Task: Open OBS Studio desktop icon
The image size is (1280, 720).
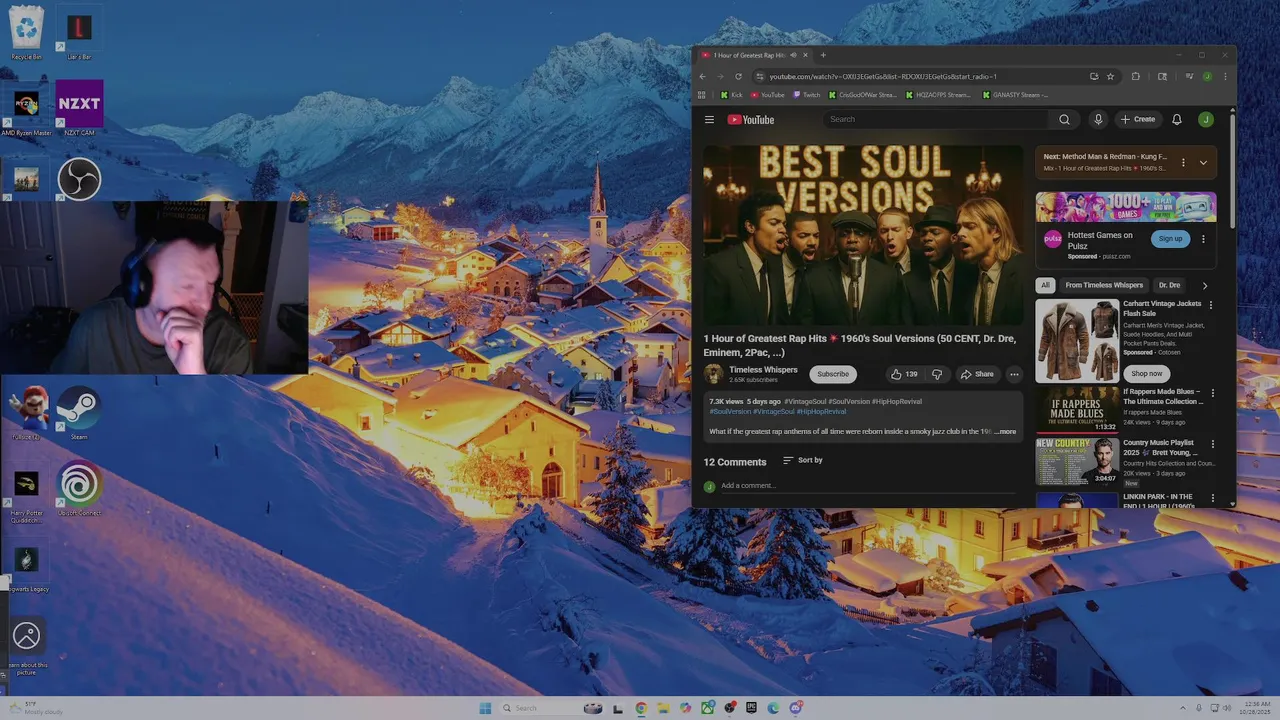Action: (x=79, y=180)
